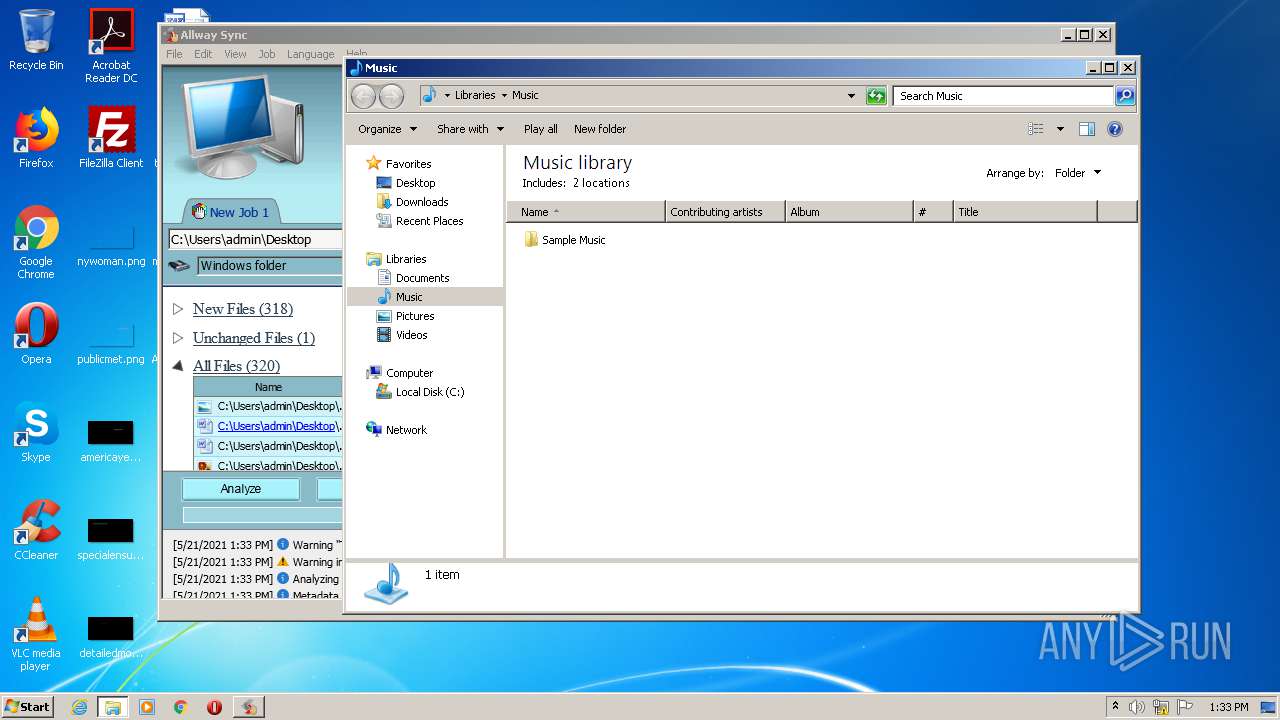This screenshot has height=720, width=1280.
Task: Select the publicmet.png desktop file
Action: coord(111,344)
